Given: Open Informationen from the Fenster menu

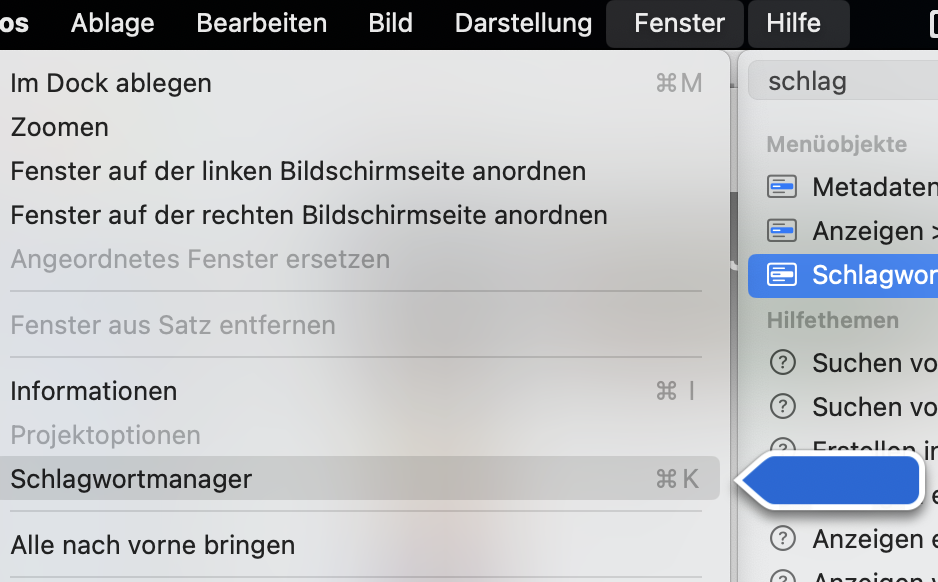Looking at the screenshot, I should [x=94, y=391].
